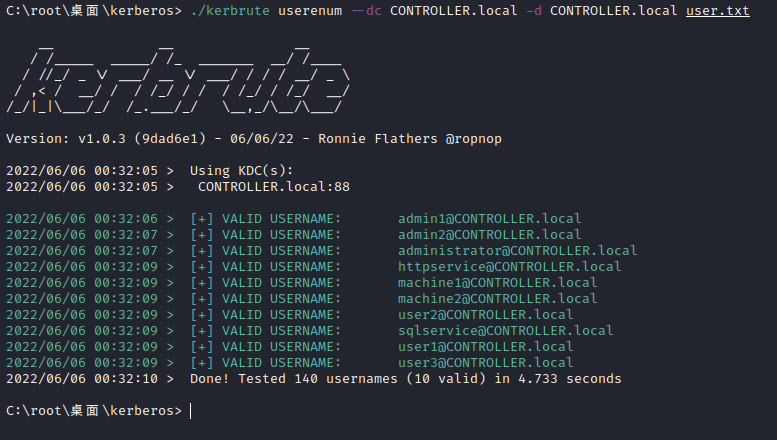Click the --dc flag in the command

(366, 10)
